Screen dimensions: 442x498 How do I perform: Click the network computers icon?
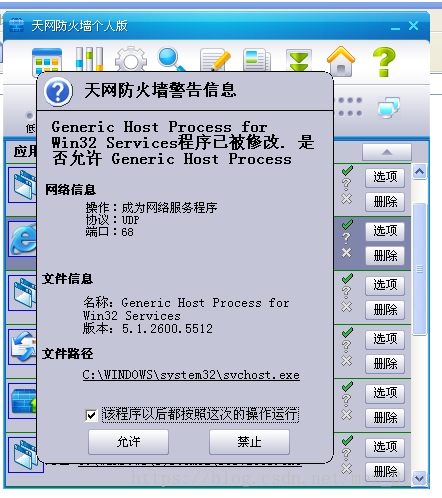pos(389,107)
